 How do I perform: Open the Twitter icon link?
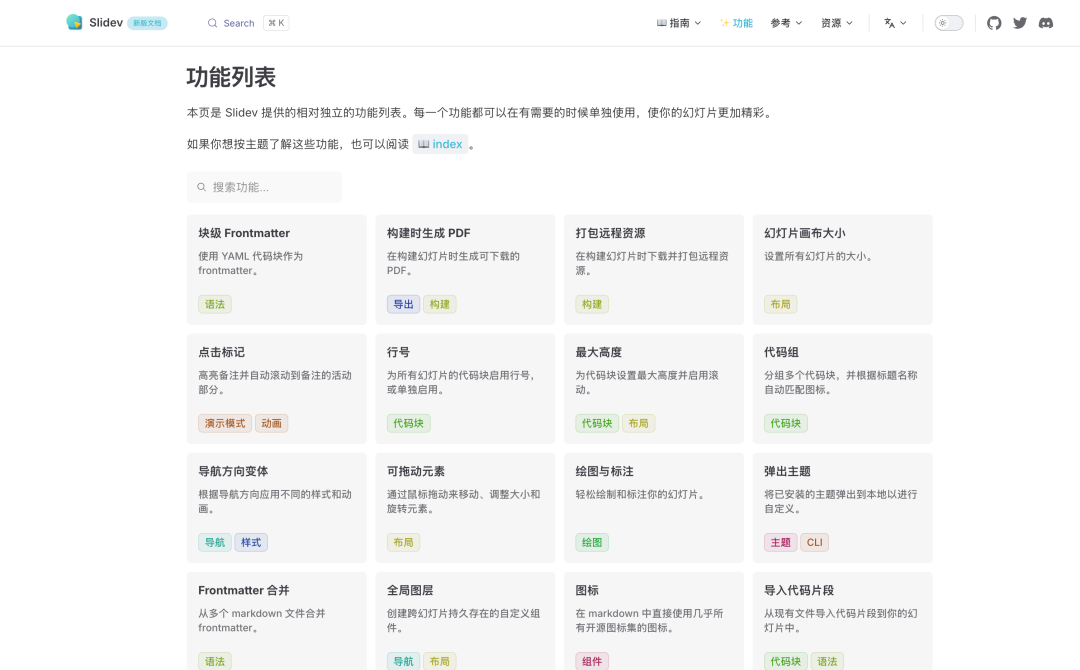pyautogui.click(x=1020, y=23)
